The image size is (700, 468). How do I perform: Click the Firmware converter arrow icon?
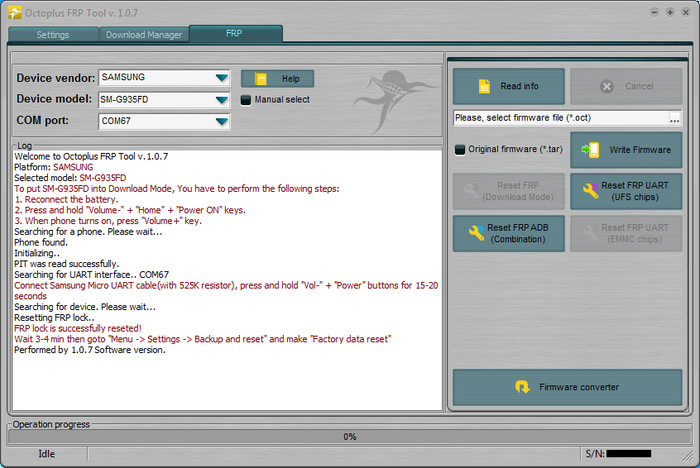520,387
